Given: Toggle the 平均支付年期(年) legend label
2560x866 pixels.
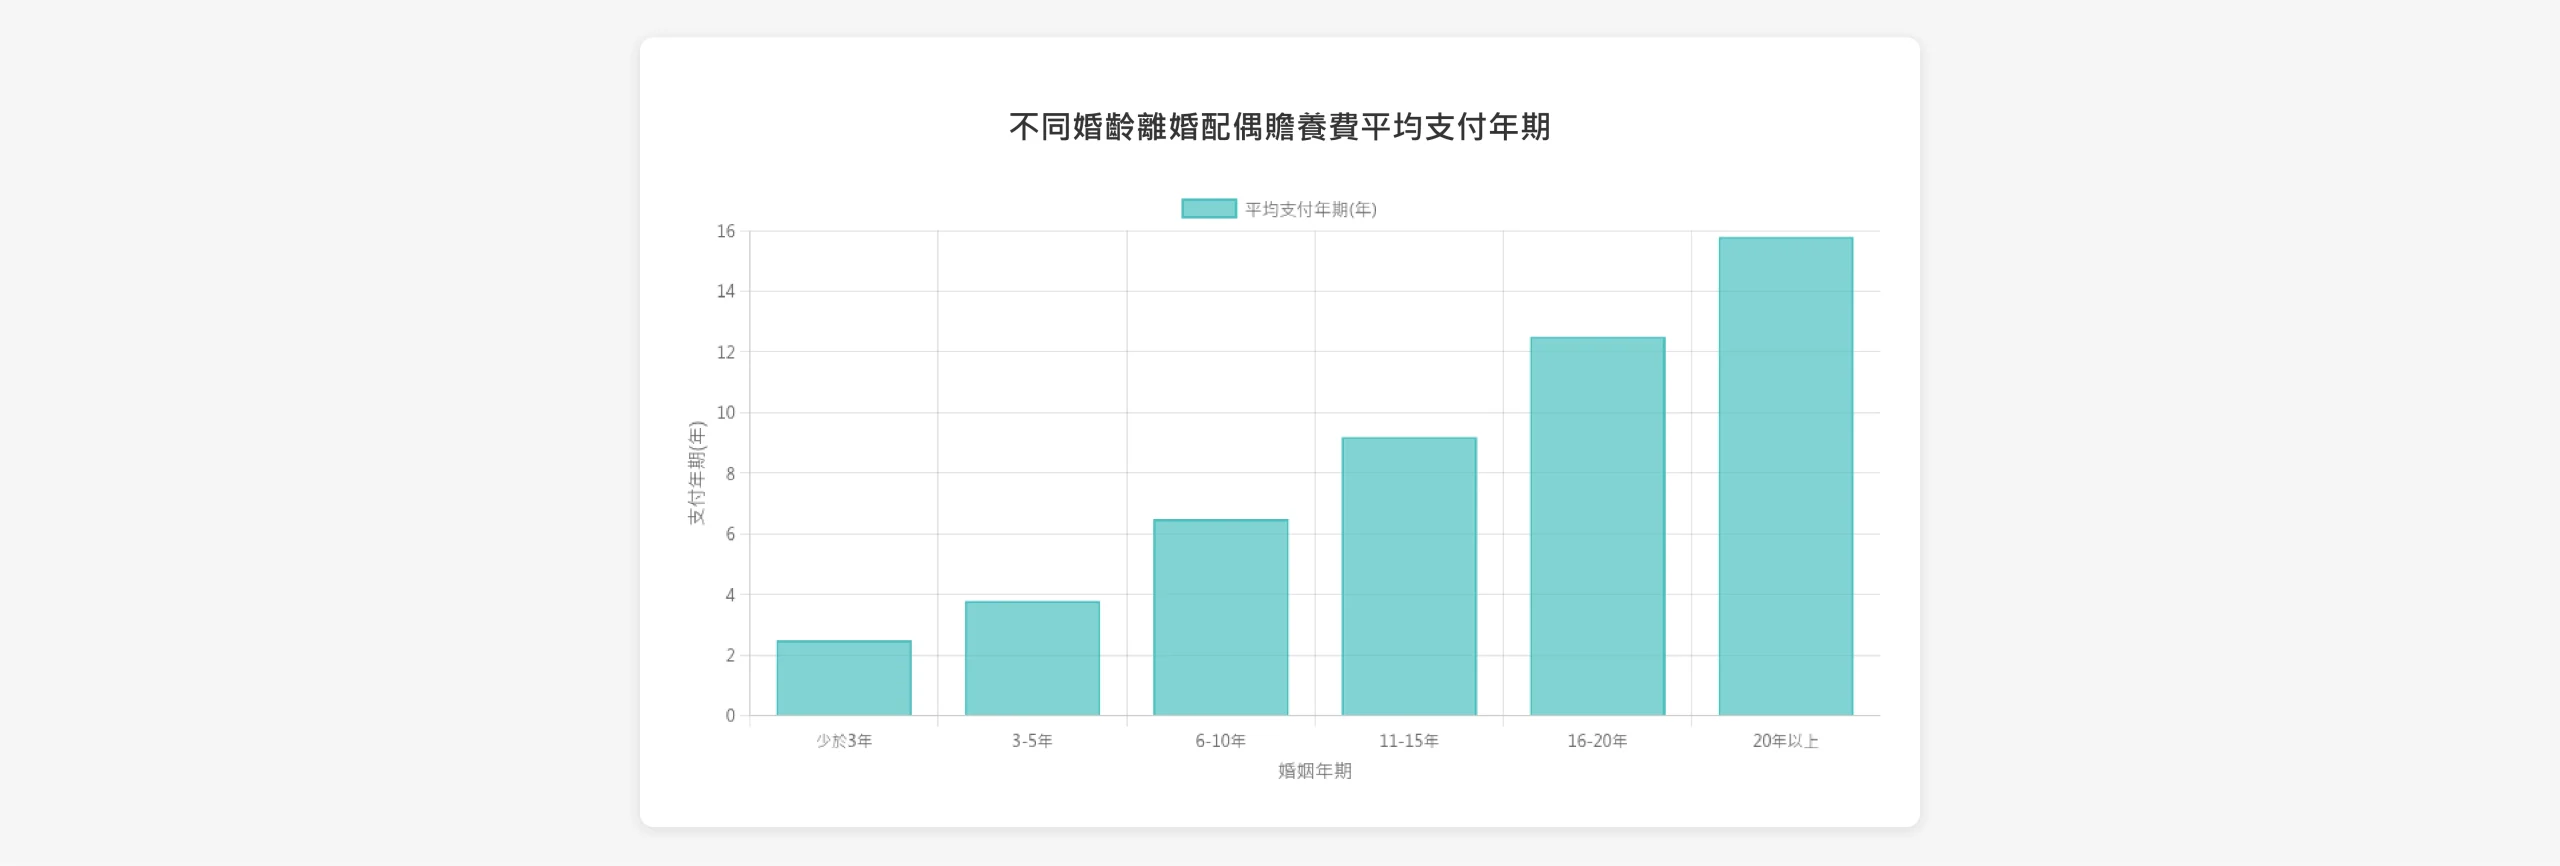Looking at the screenshot, I should point(1310,210).
